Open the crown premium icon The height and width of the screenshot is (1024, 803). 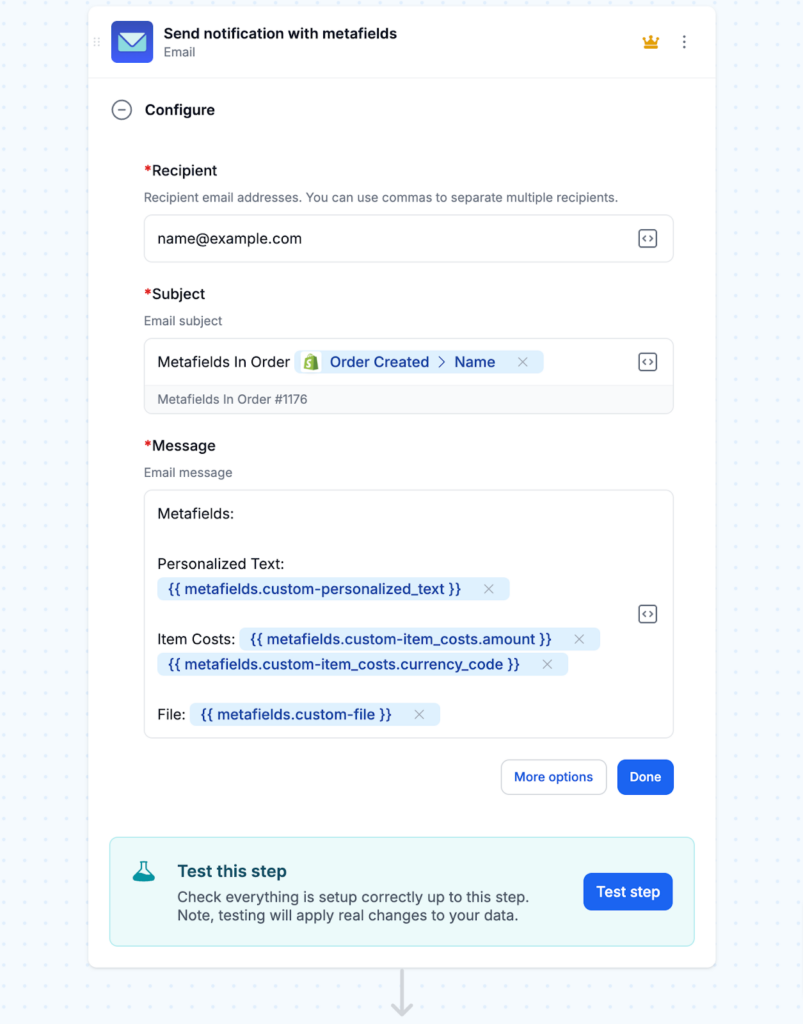[650, 42]
